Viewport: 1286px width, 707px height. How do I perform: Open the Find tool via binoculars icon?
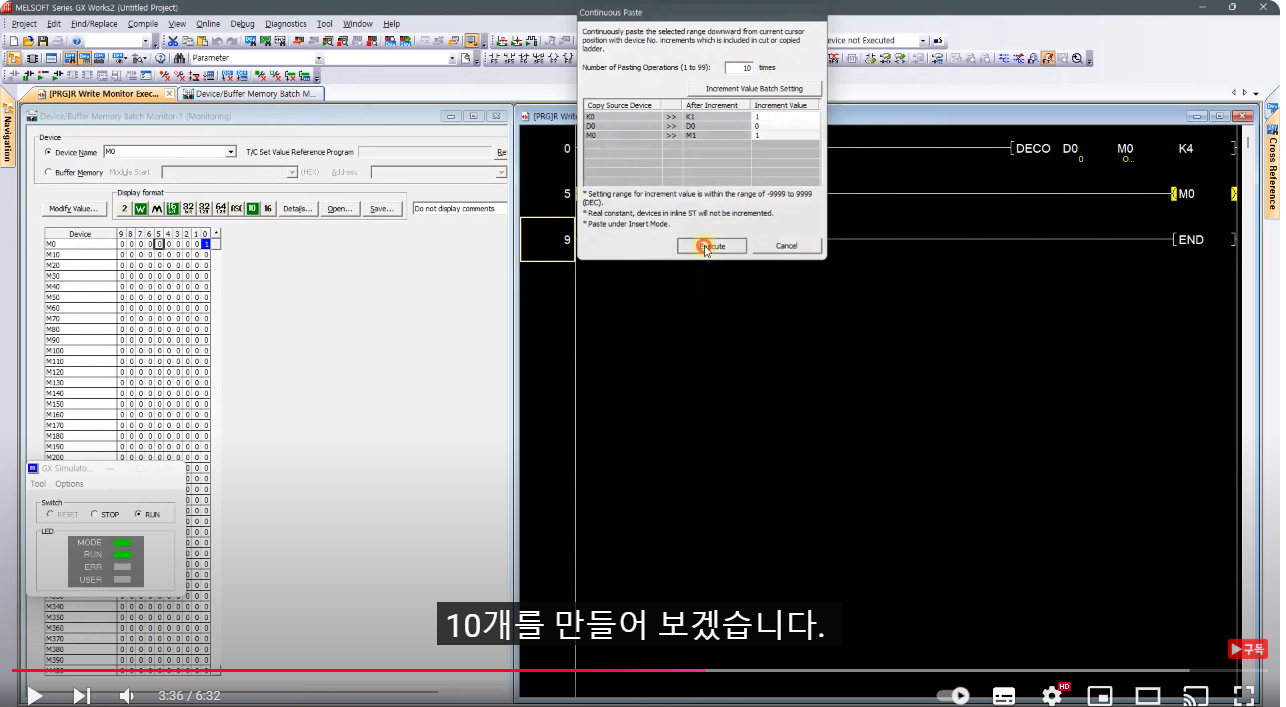[x=181, y=58]
